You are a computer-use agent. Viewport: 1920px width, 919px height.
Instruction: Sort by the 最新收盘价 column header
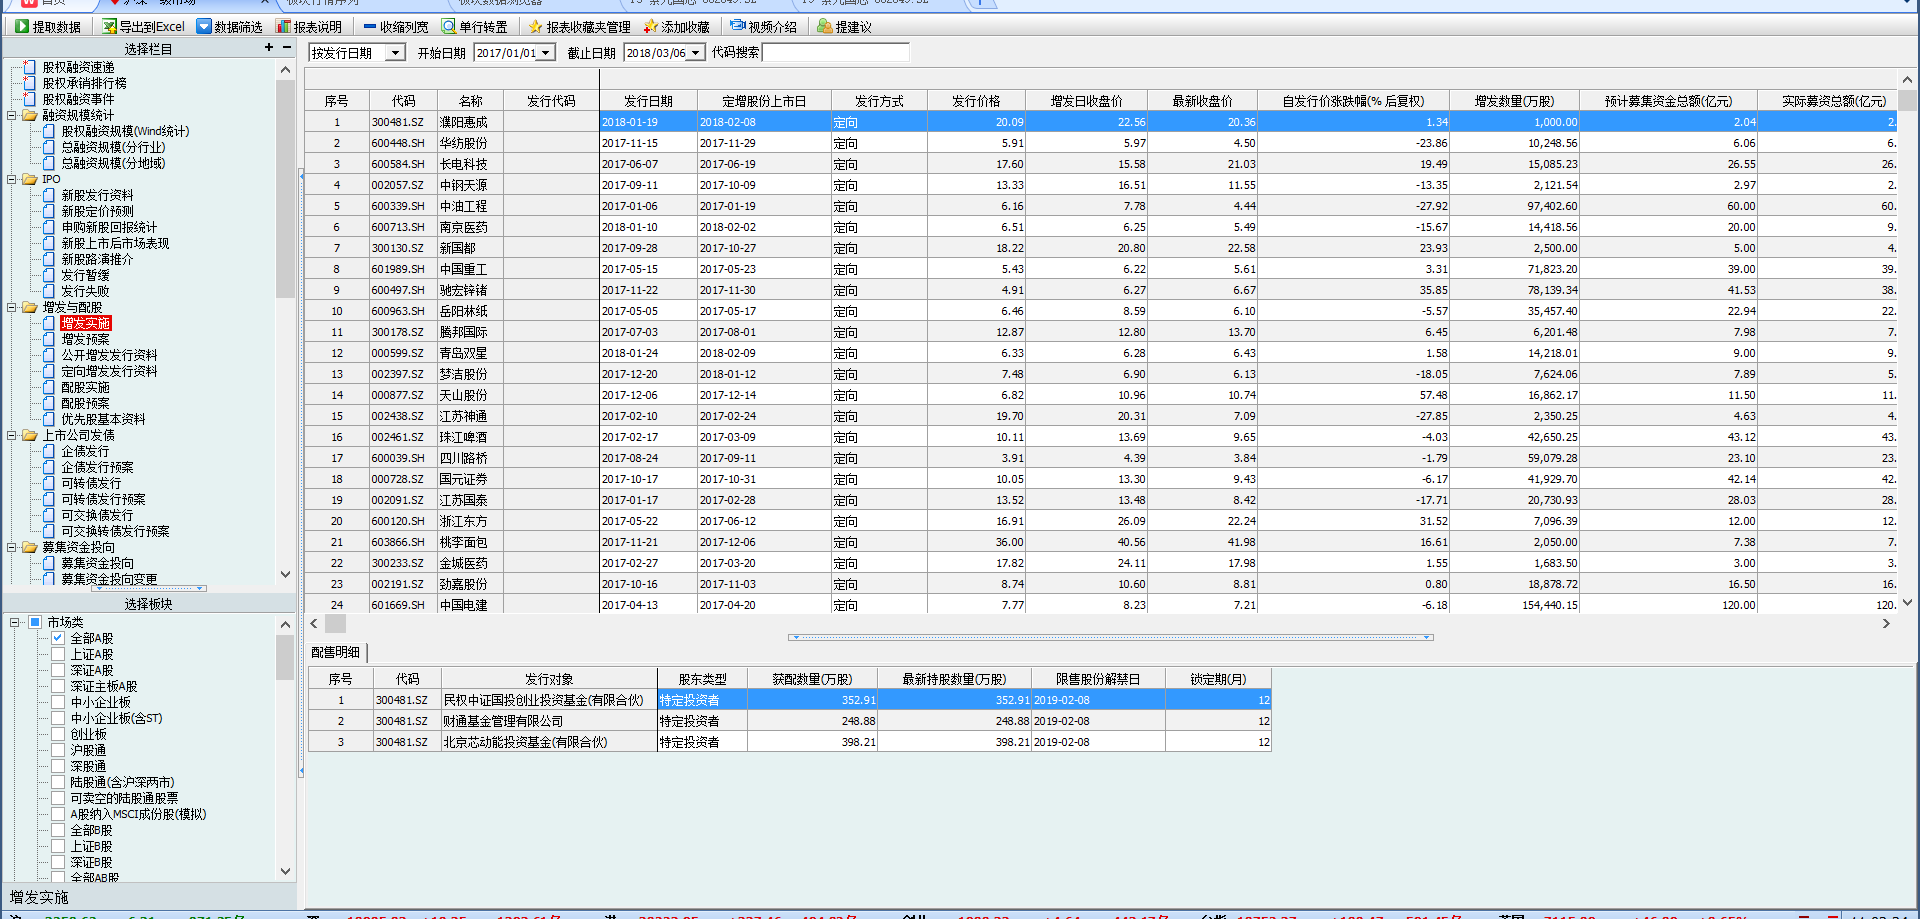[x=1203, y=101]
